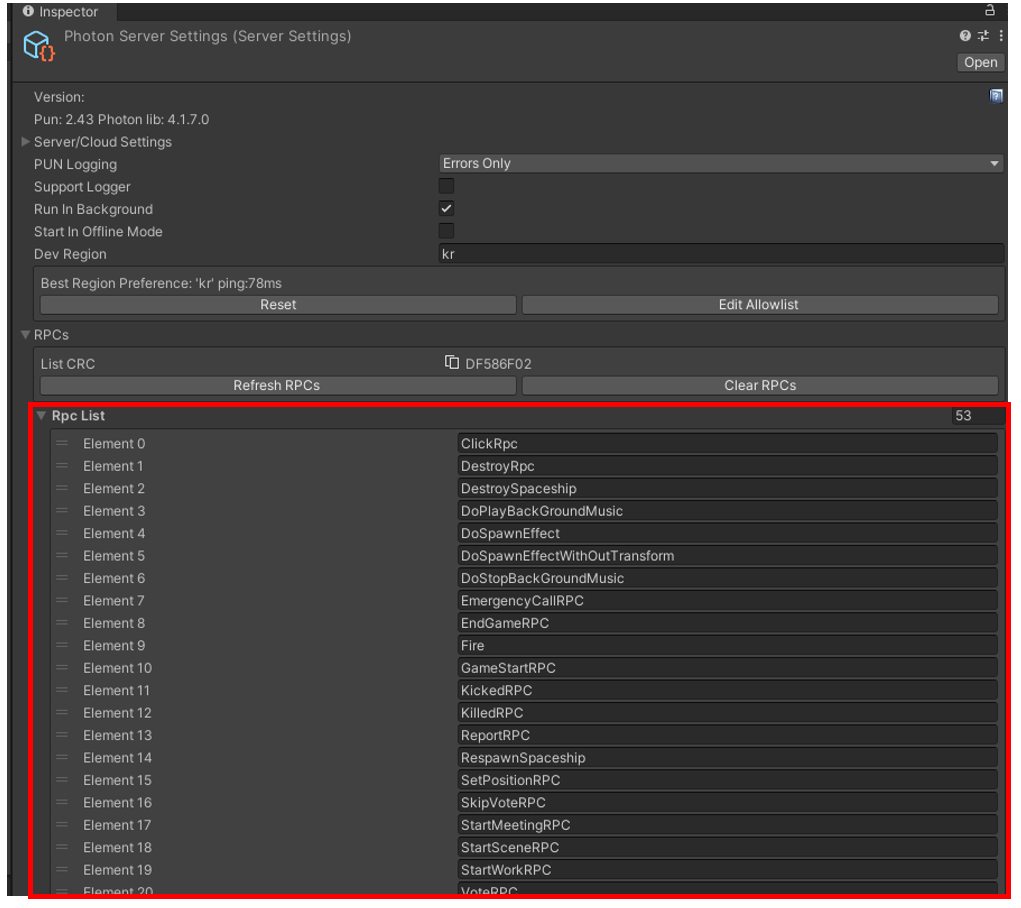
Task: Expand Server/Cloud Settings foldout
Action: (25, 141)
